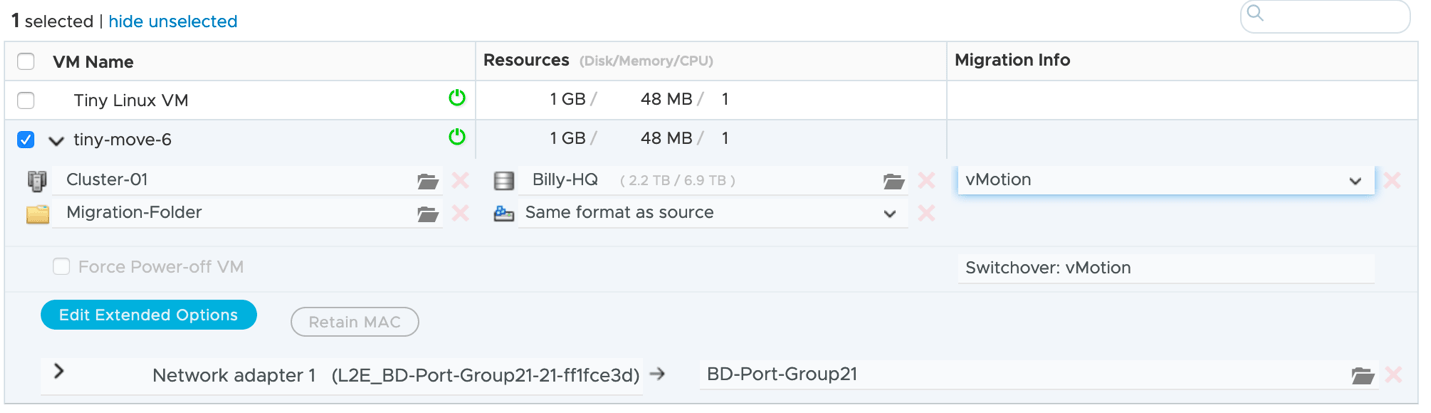This screenshot has height=413, width=1431.
Task: Expand the Network adapter 1 details
Action: click(59, 371)
